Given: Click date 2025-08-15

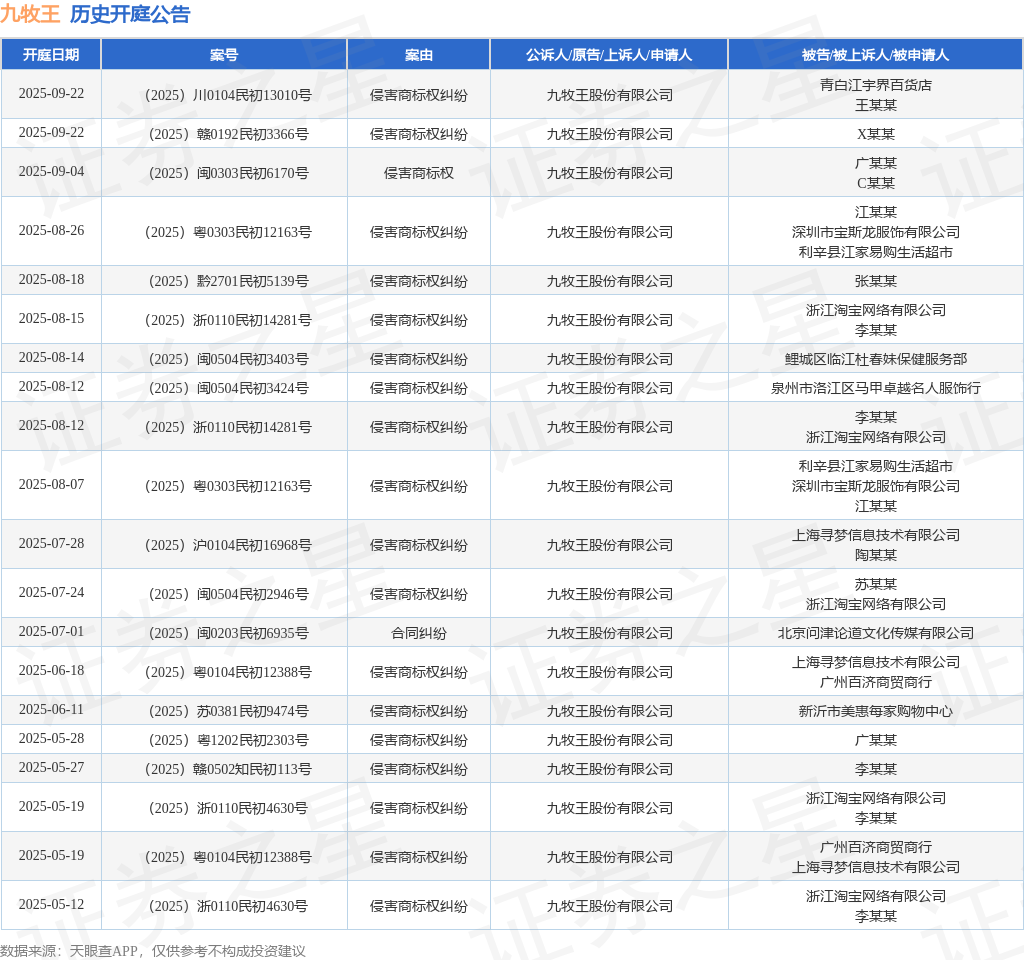Looking at the screenshot, I should [51, 319].
